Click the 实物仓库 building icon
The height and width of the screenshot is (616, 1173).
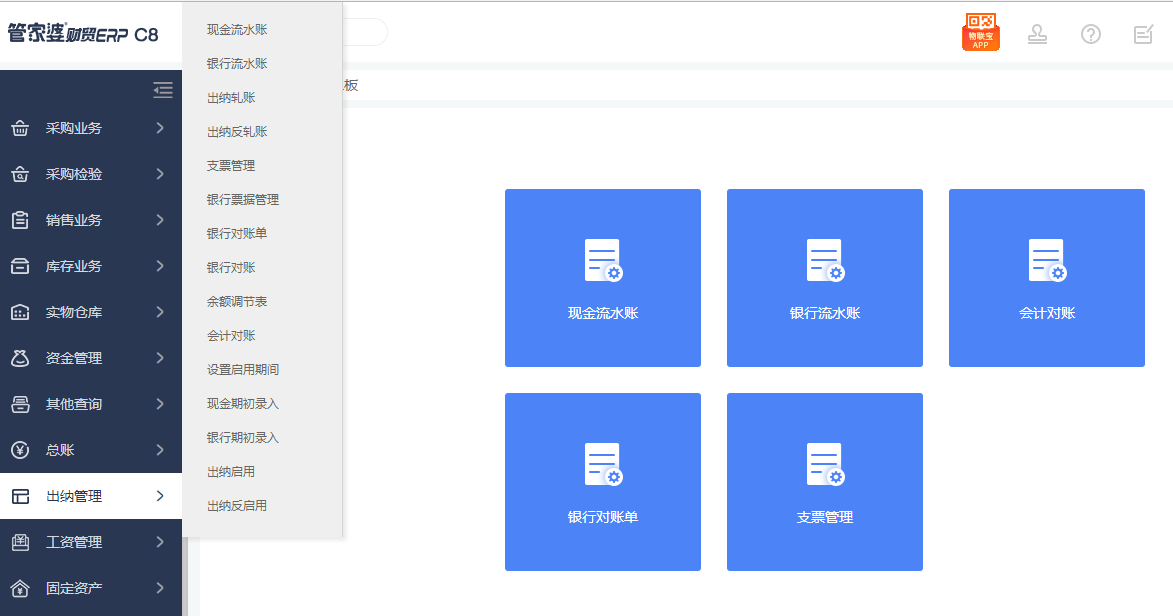click(20, 312)
